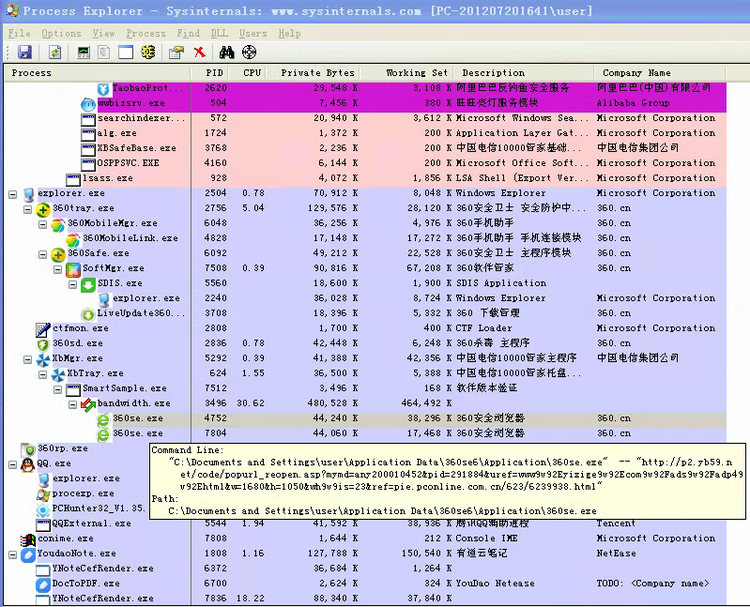This screenshot has width=750, height=607.
Task: Click the binoculars Find Handle icon
Action: pos(227,52)
